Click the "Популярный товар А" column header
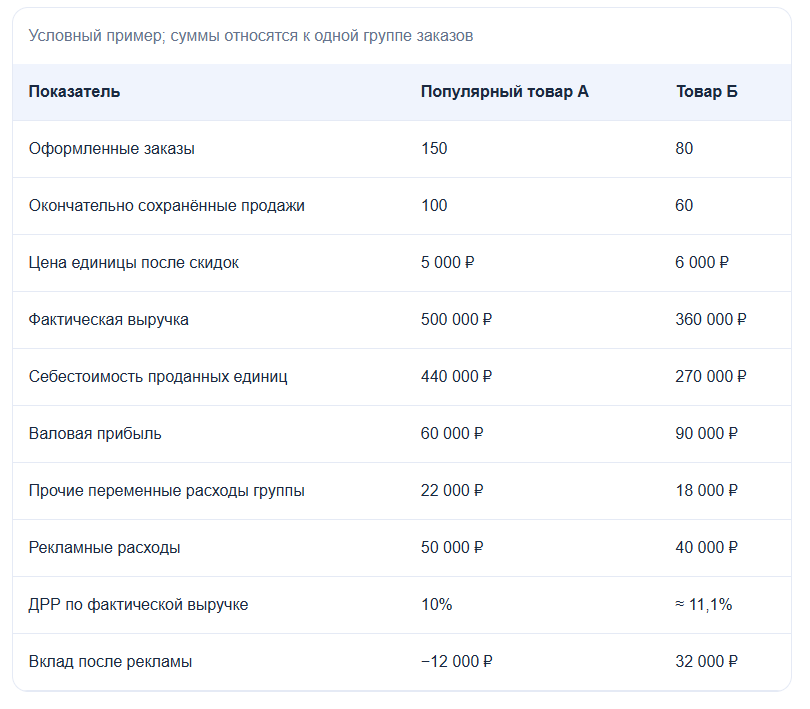The image size is (810, 709). 504,91
